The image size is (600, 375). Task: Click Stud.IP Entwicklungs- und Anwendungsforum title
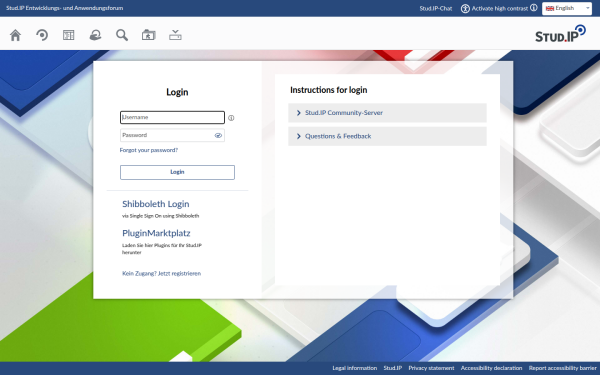(x=64, y=8)
